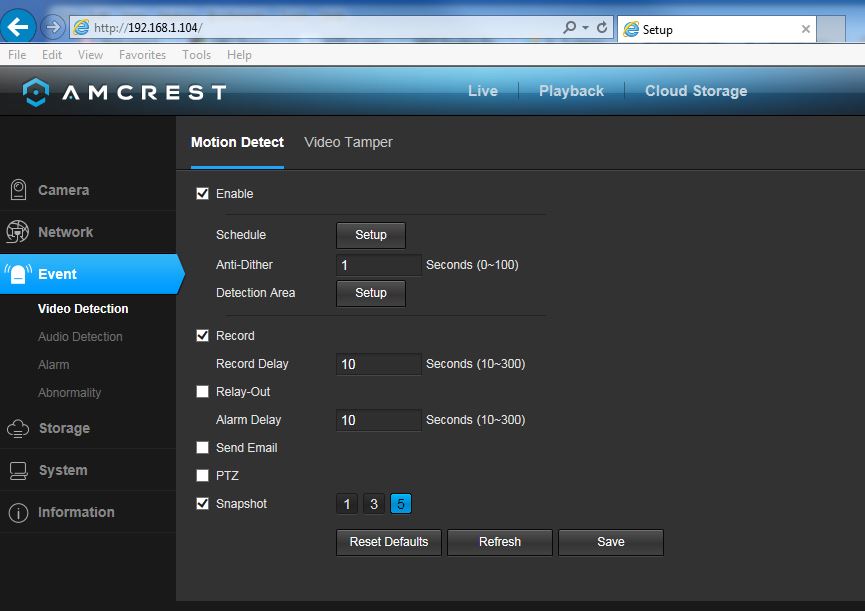This screenshot has height=611, width=865.
Task: Open the File menu
Action: coord(17,55)
